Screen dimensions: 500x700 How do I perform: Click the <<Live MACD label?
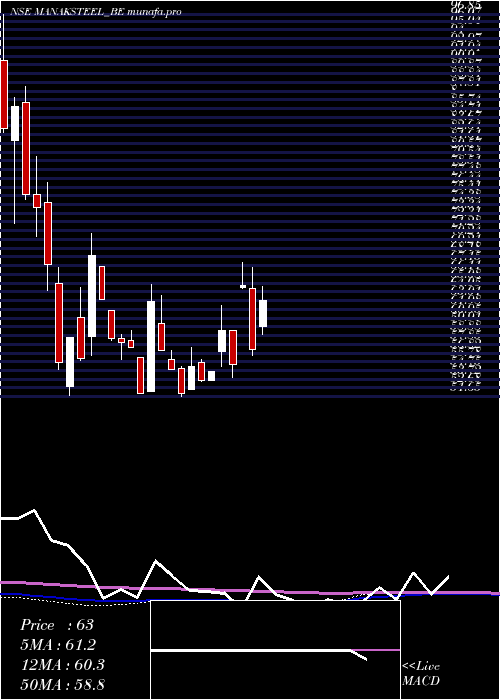(421, 674)
